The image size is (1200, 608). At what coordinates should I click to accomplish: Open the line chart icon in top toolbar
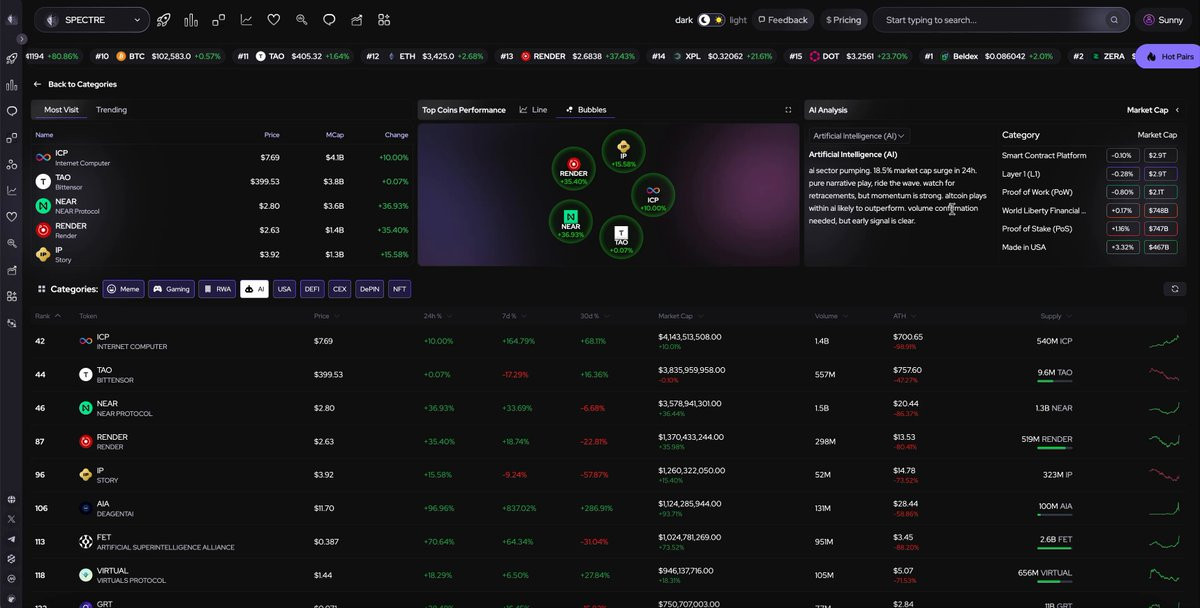pyautogui.click(x=246, y=20)
